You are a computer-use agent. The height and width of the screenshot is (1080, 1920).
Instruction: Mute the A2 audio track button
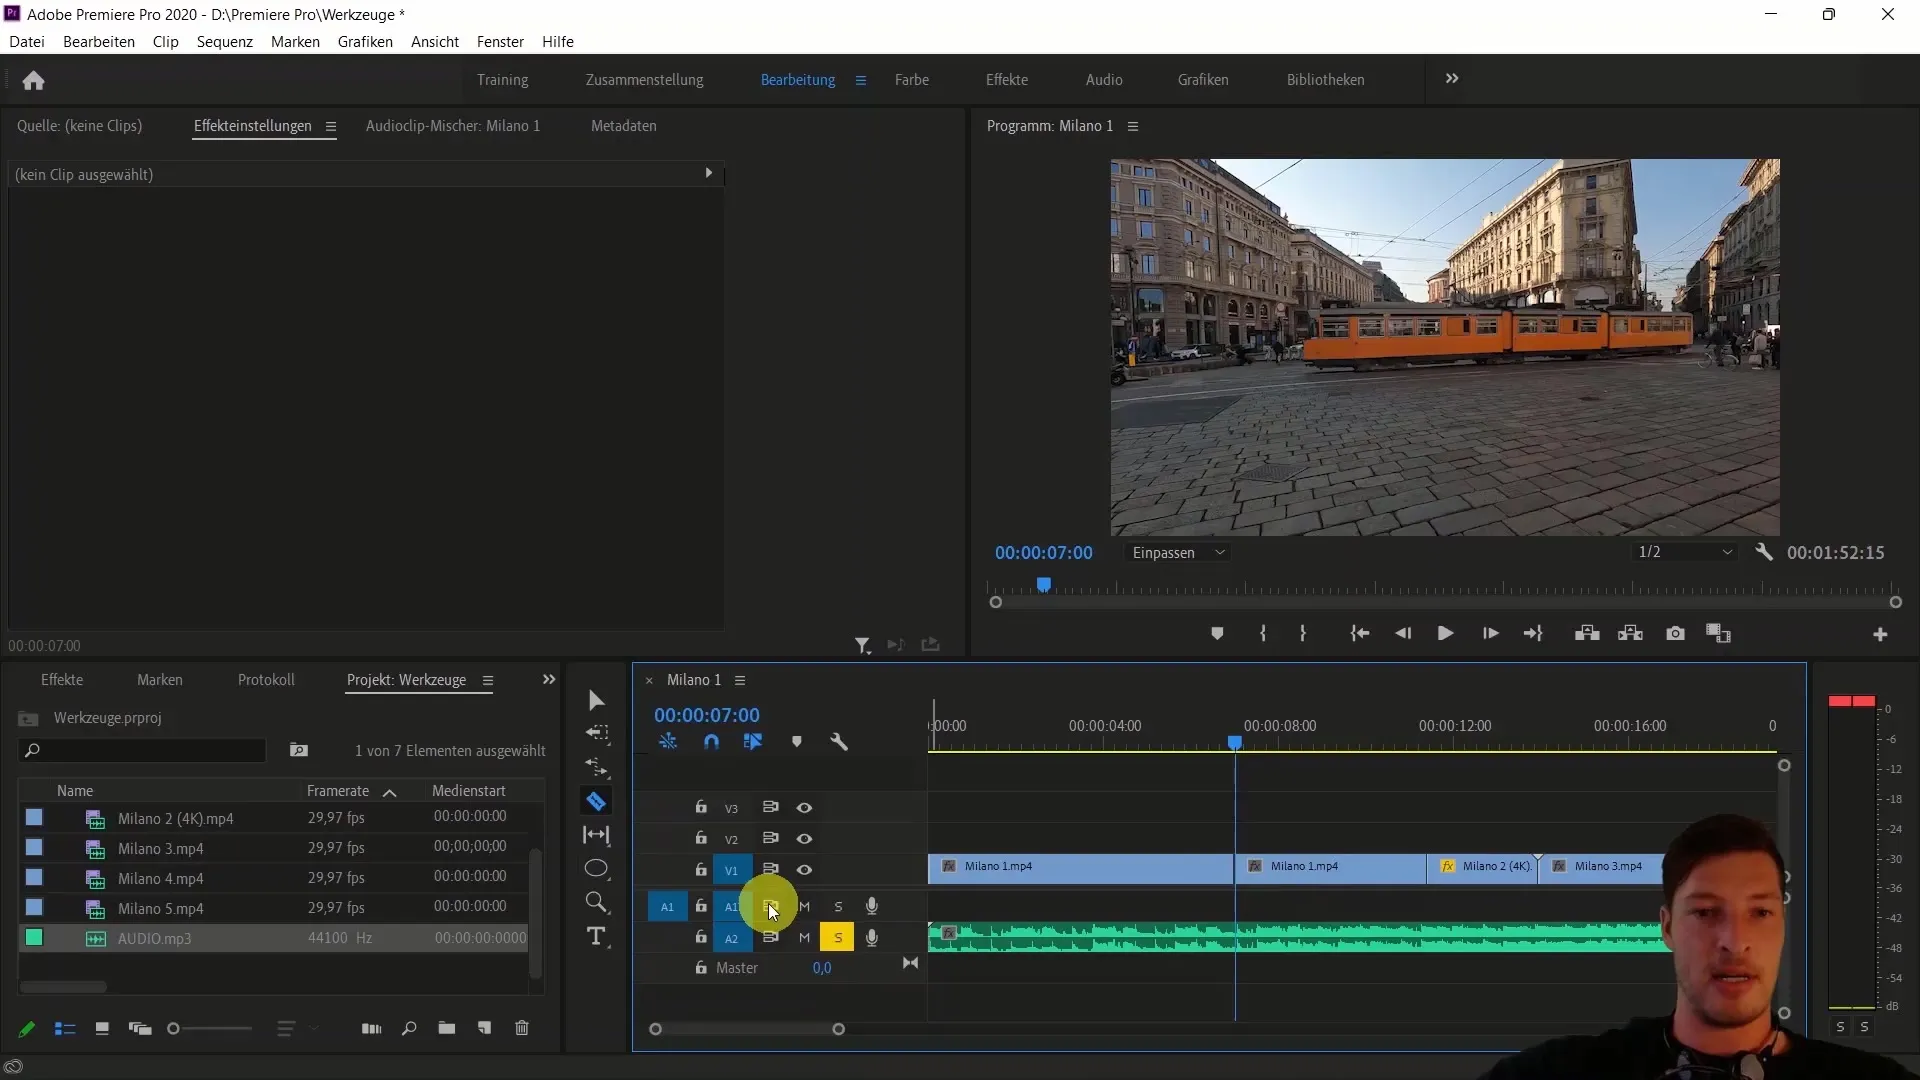point(804,938)
